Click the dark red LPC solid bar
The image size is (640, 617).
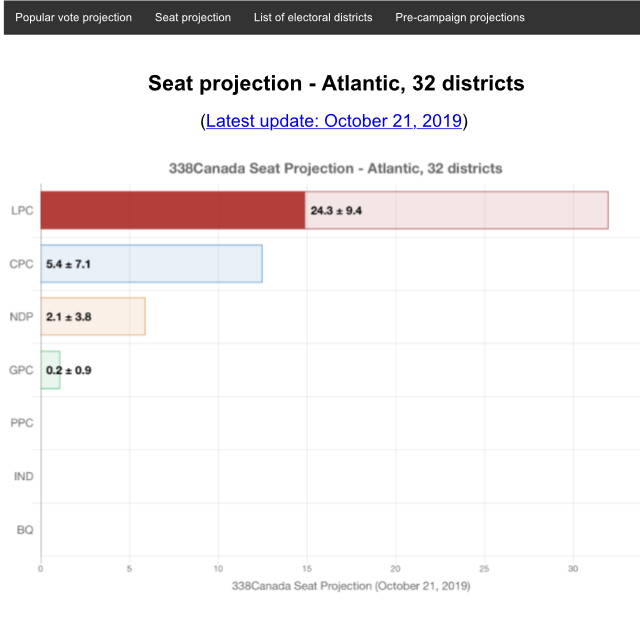[x=172, y=210]
